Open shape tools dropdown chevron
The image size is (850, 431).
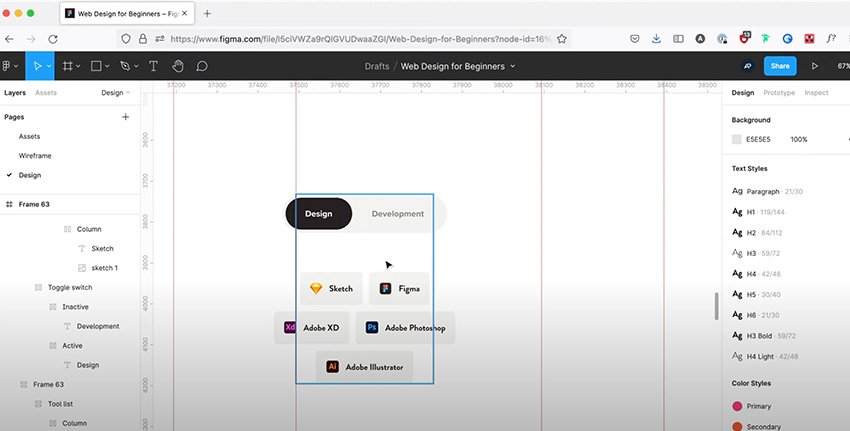pyautogui.click(x=107, y=66)
